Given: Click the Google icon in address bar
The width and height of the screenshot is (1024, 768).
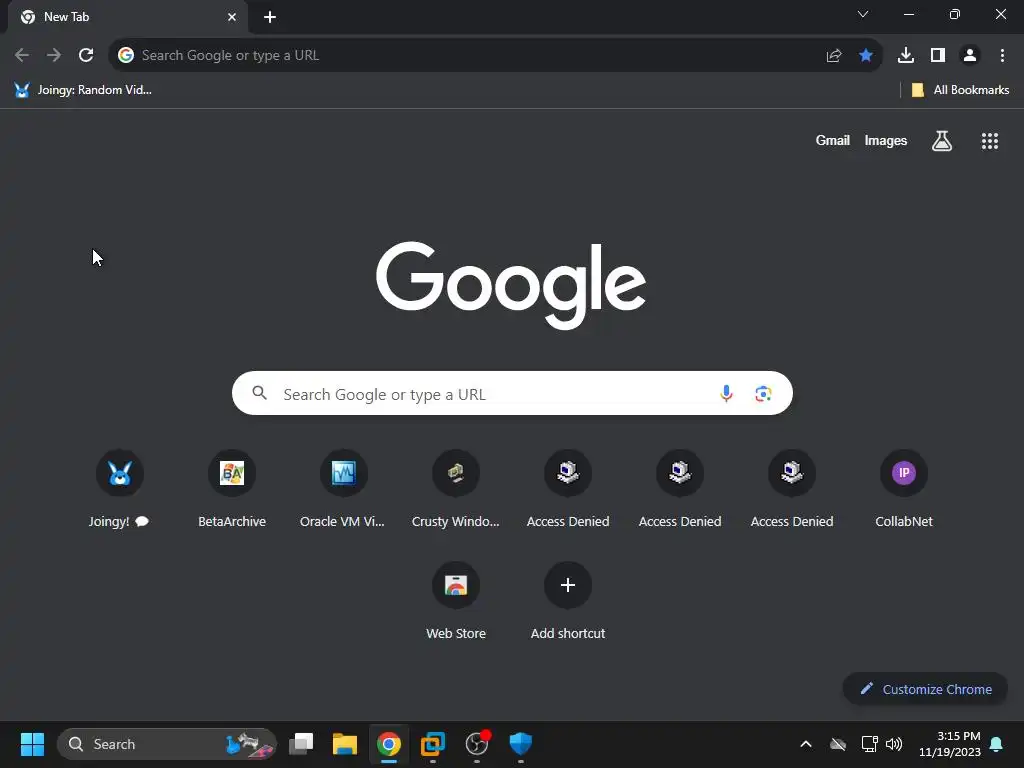Looking at the screenshot, I should pyautogui.click(x=126, y=56).
